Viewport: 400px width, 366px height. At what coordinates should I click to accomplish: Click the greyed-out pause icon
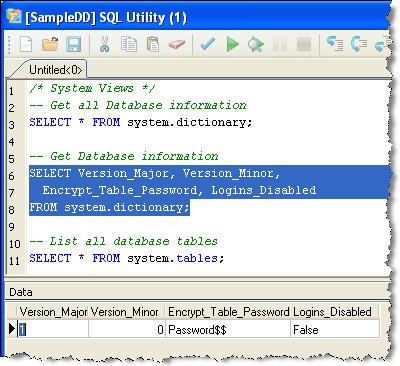[280, 44]
